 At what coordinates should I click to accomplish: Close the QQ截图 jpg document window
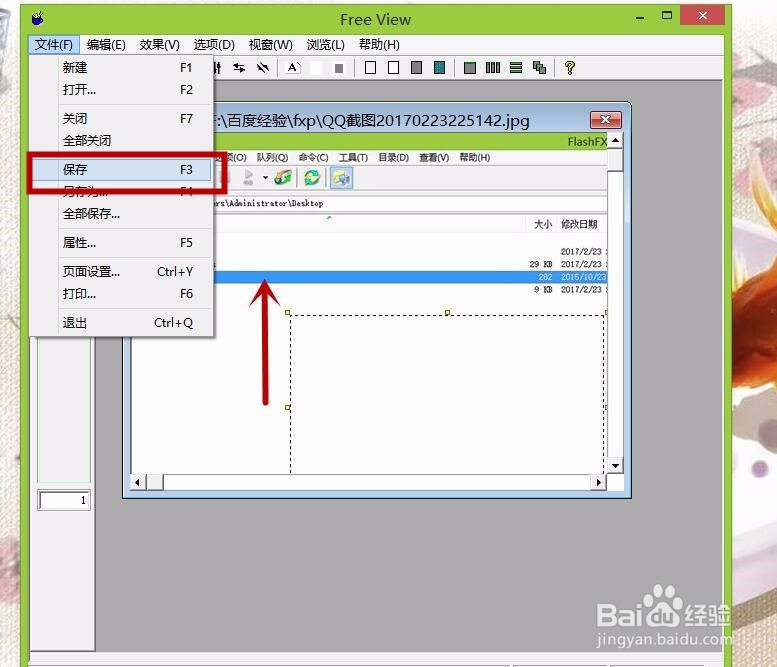coord(606,119)
